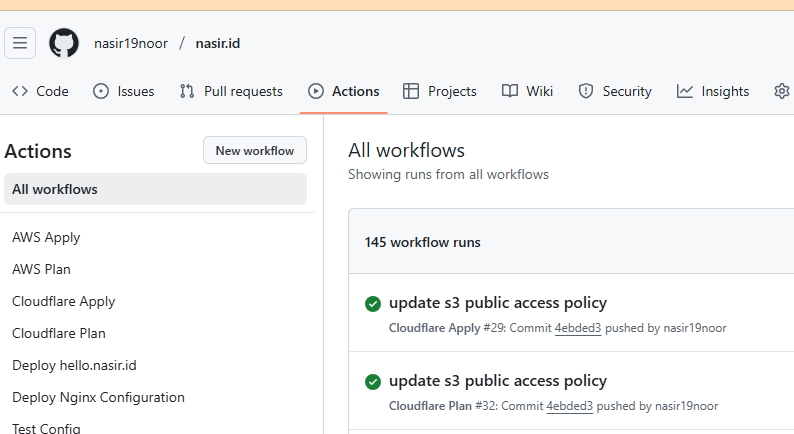Click the green success check for Cloudflare Apply #29
The image size is (794, 434).
click(373, 304)
